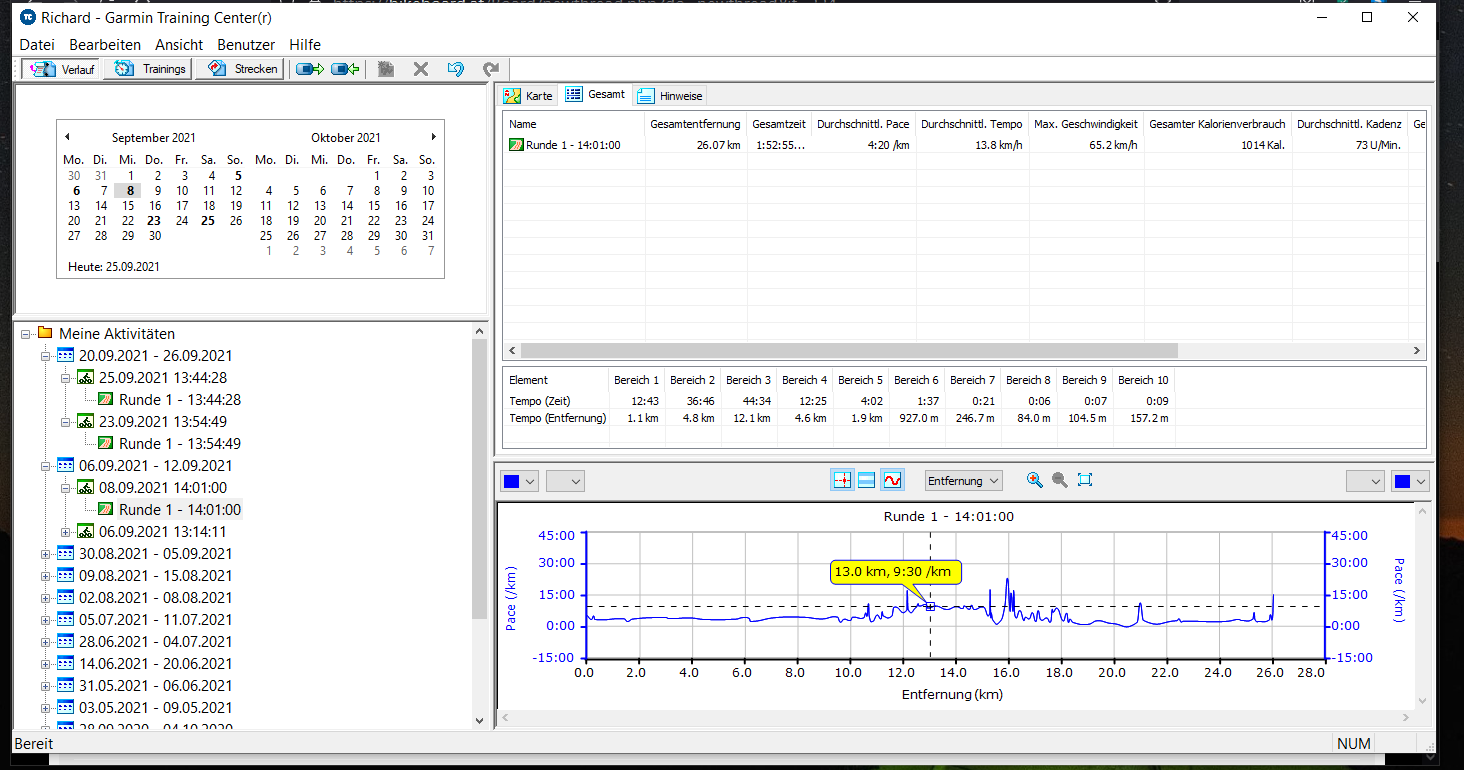The image size is (1464, 770).
Task: Open the Entfernung axis dropdown
Action: (x=964, y=481)
